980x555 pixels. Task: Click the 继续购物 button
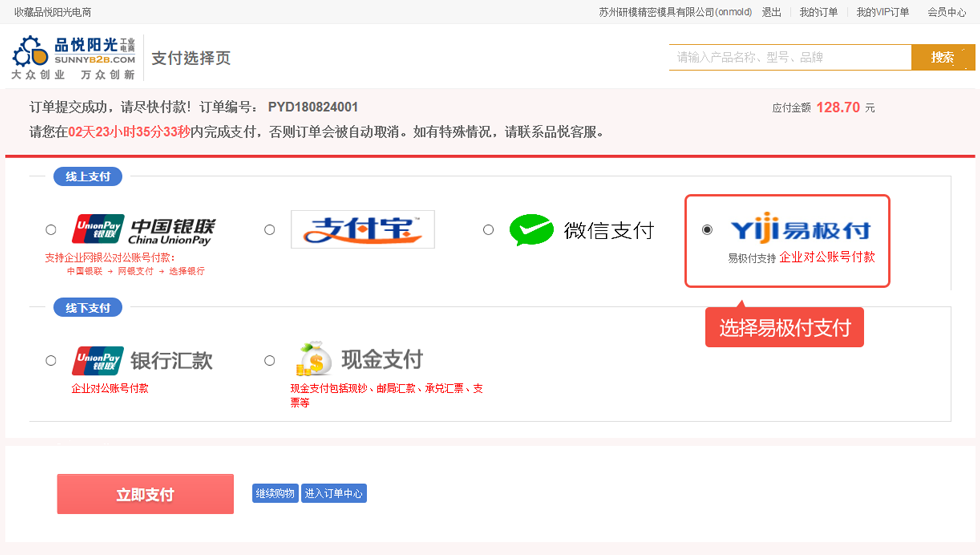pyautogui.click(x=275, y=493)
